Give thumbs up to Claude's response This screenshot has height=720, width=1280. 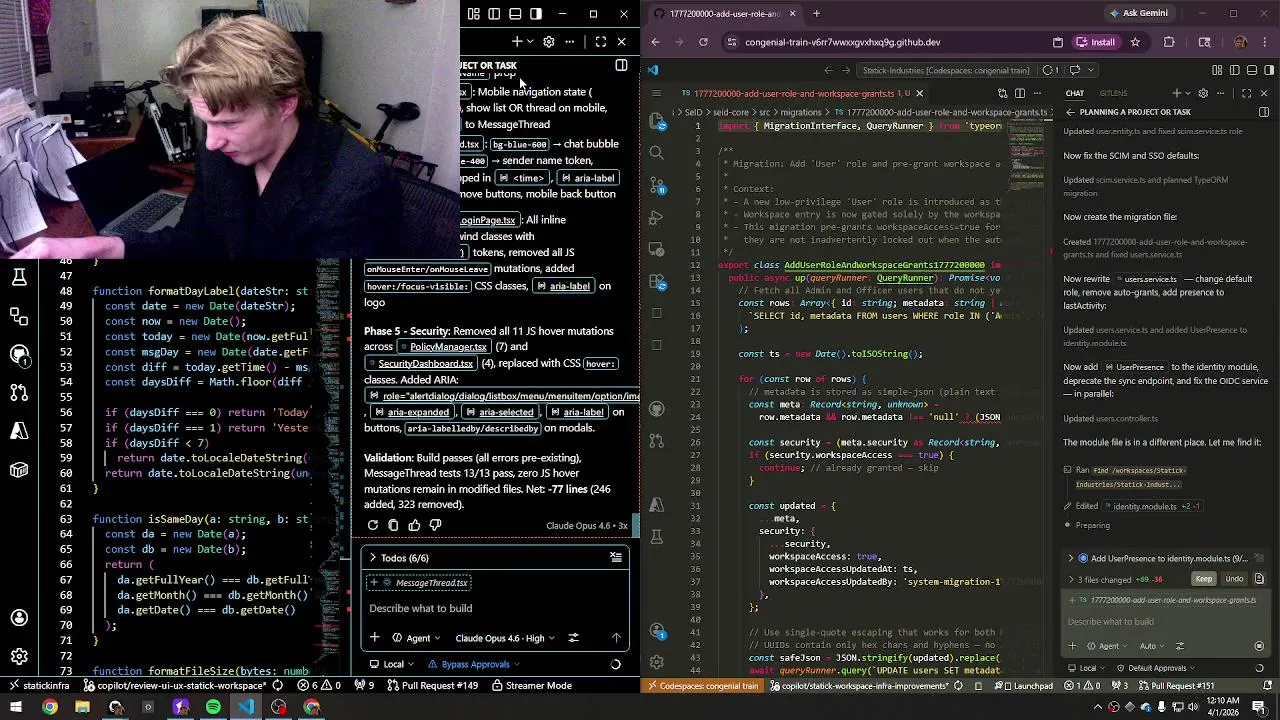(x=414, y=525)
